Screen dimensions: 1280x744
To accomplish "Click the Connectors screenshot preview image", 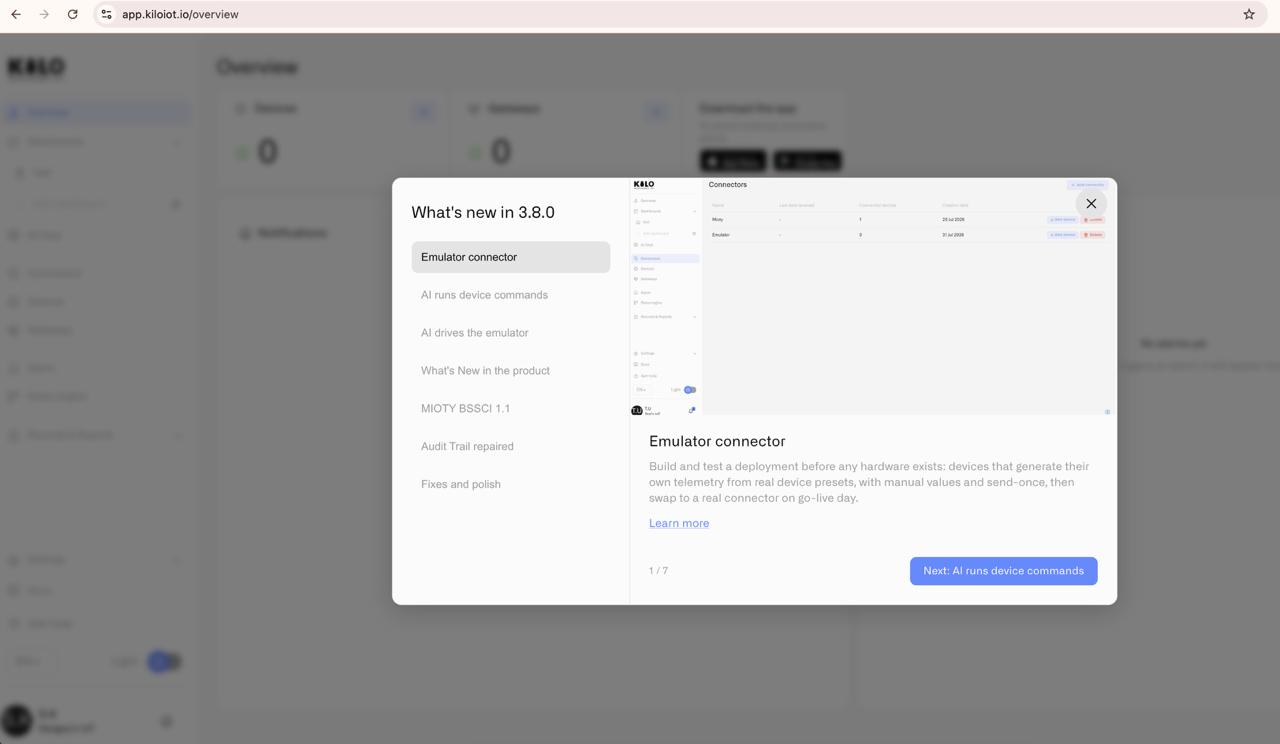I will [x=873, y=297].
